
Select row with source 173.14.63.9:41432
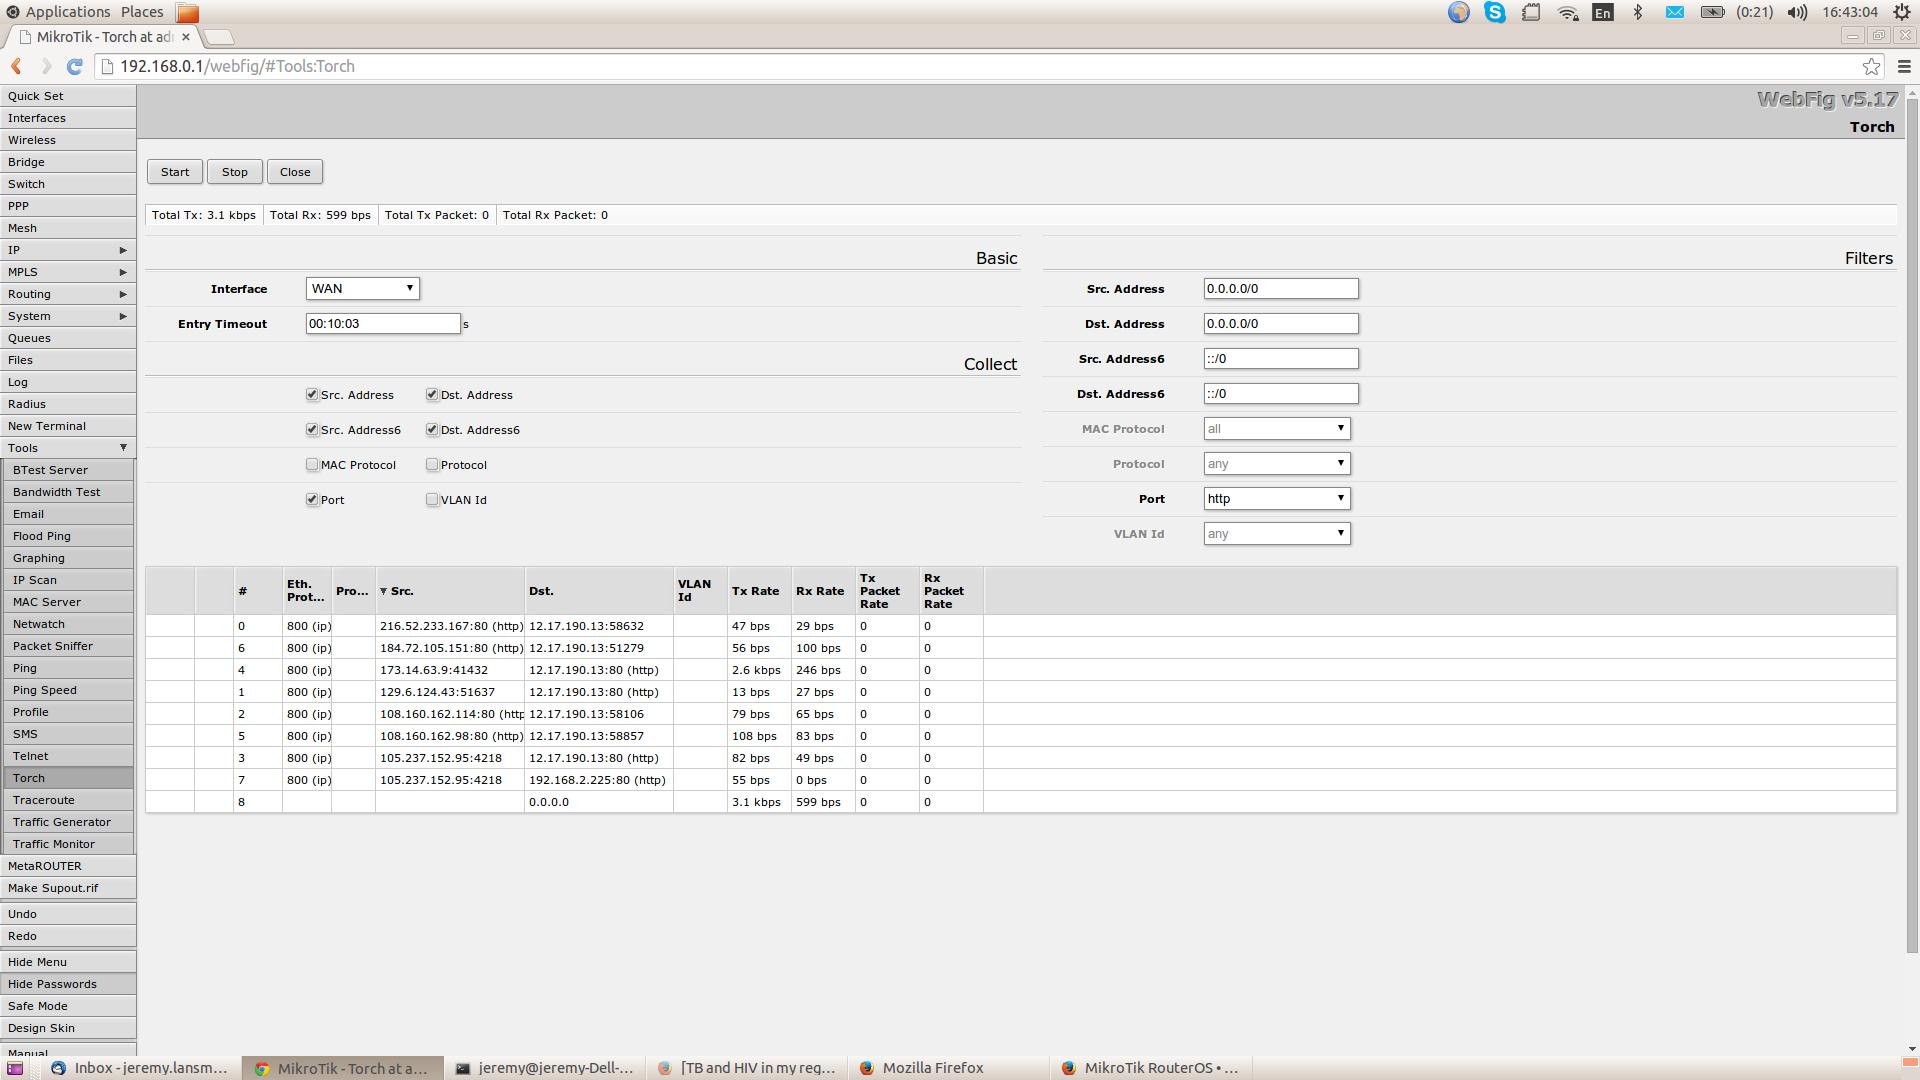(1020, 670)
